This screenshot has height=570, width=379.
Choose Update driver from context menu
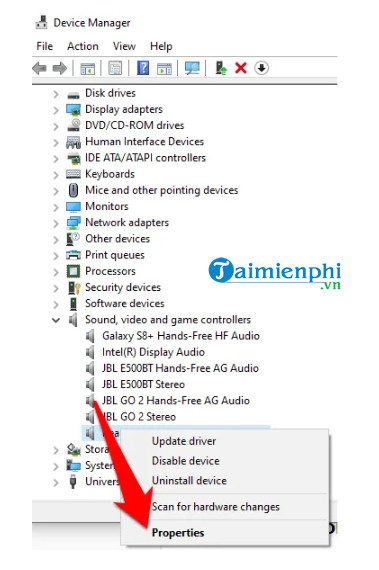tap(184, 441)
